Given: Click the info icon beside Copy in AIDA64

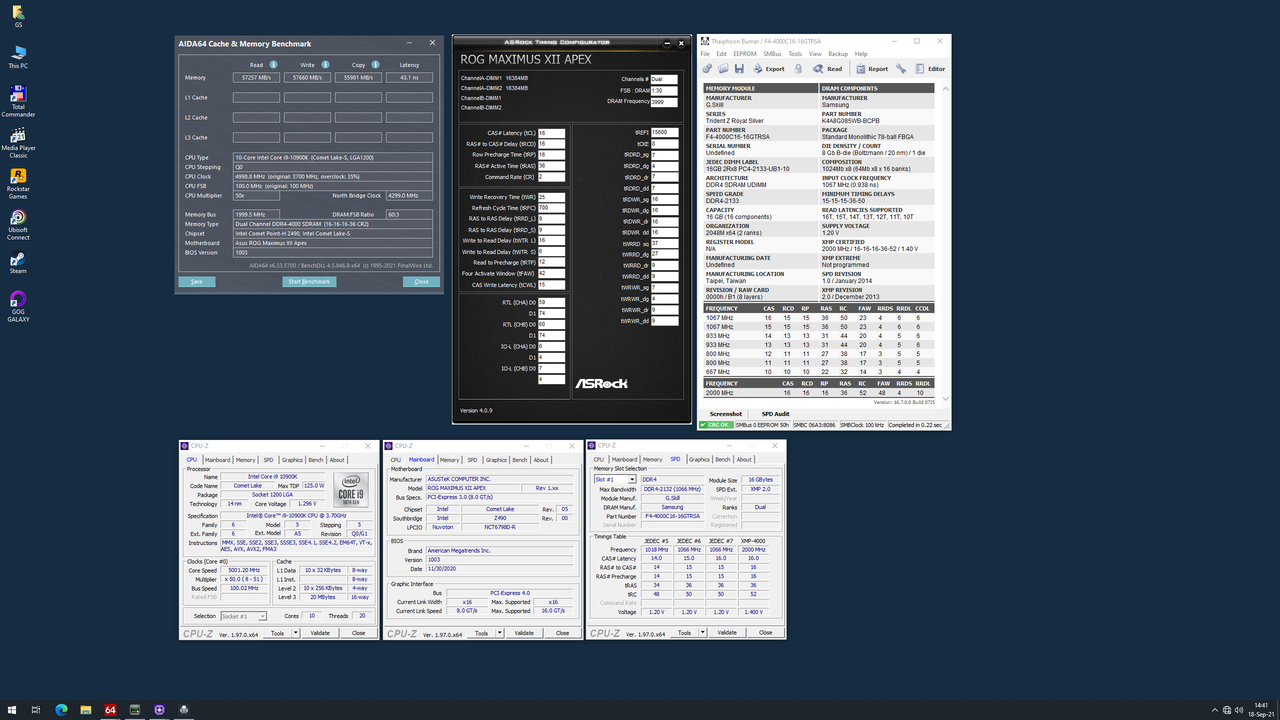Looking at the screenshot, I should (375, 65).
